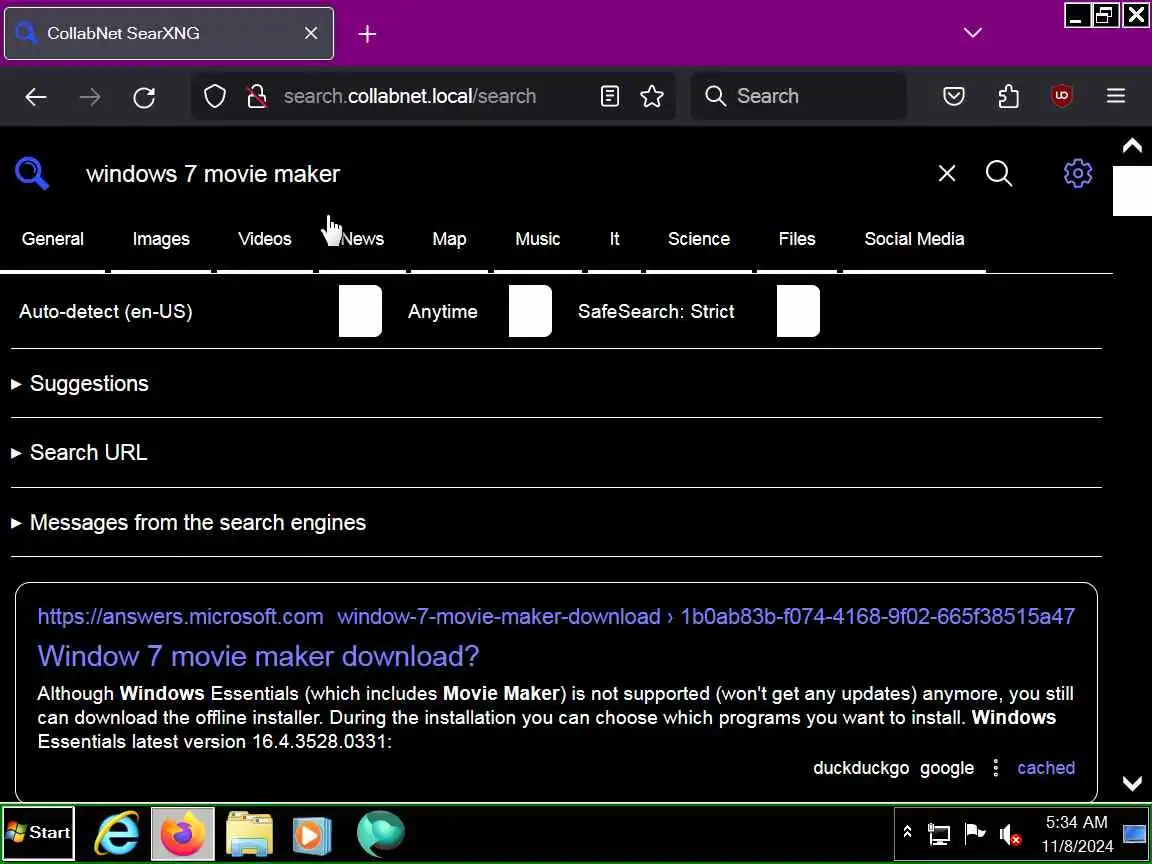1152x864 pixels.
Task: Click the muted volume tray icon
Action: click(x=1009, y=834)
